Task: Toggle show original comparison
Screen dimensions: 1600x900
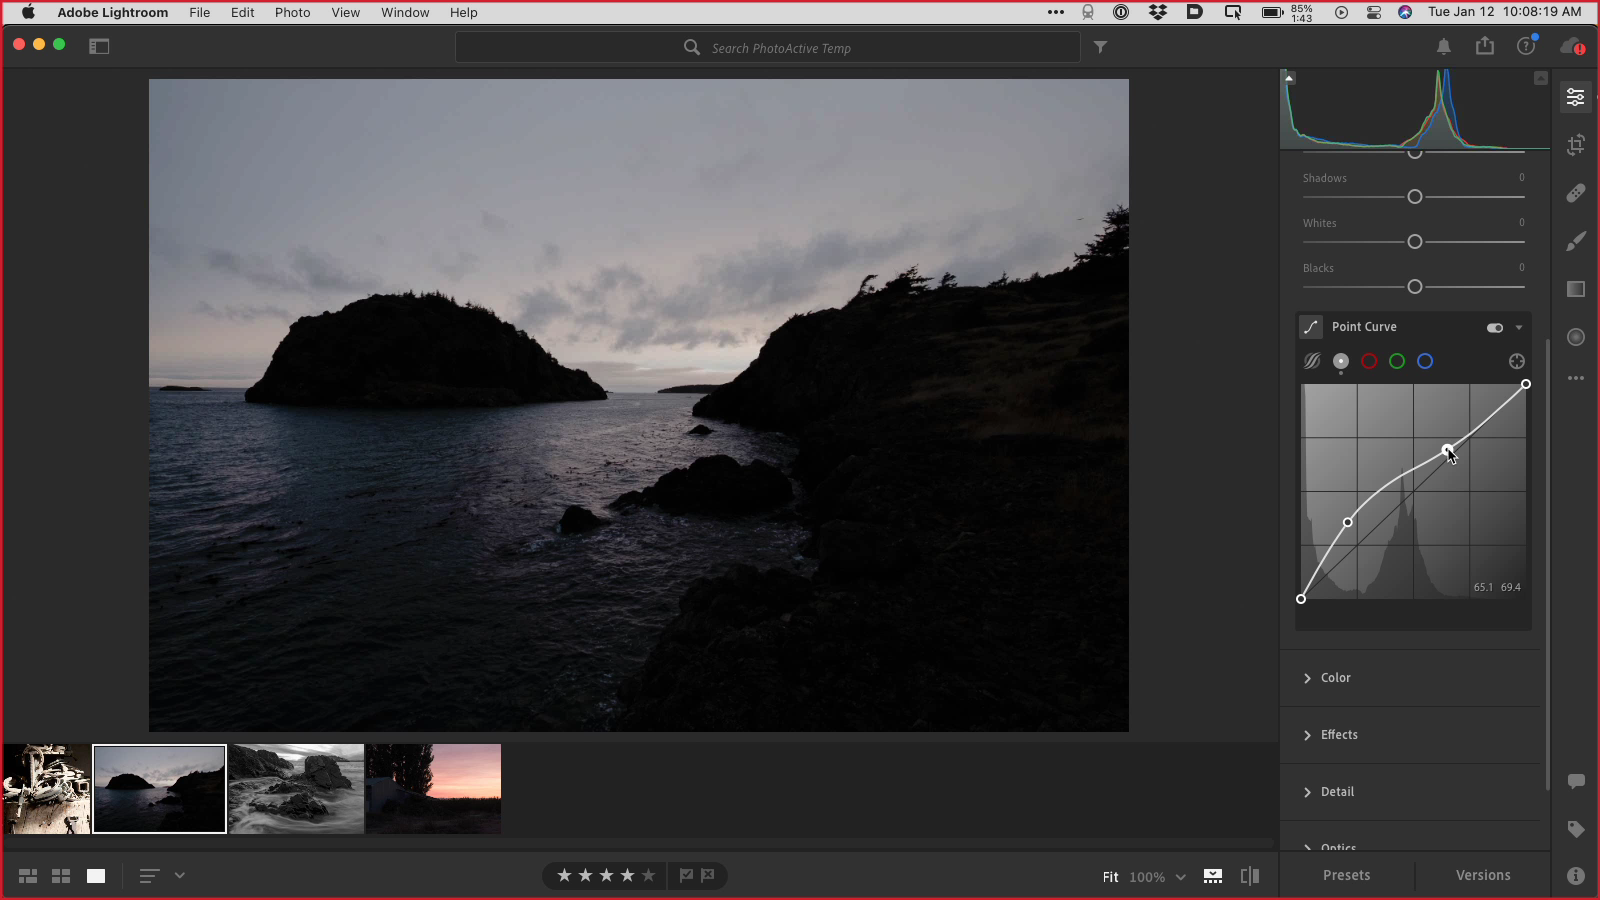Action: [1250, 876]
